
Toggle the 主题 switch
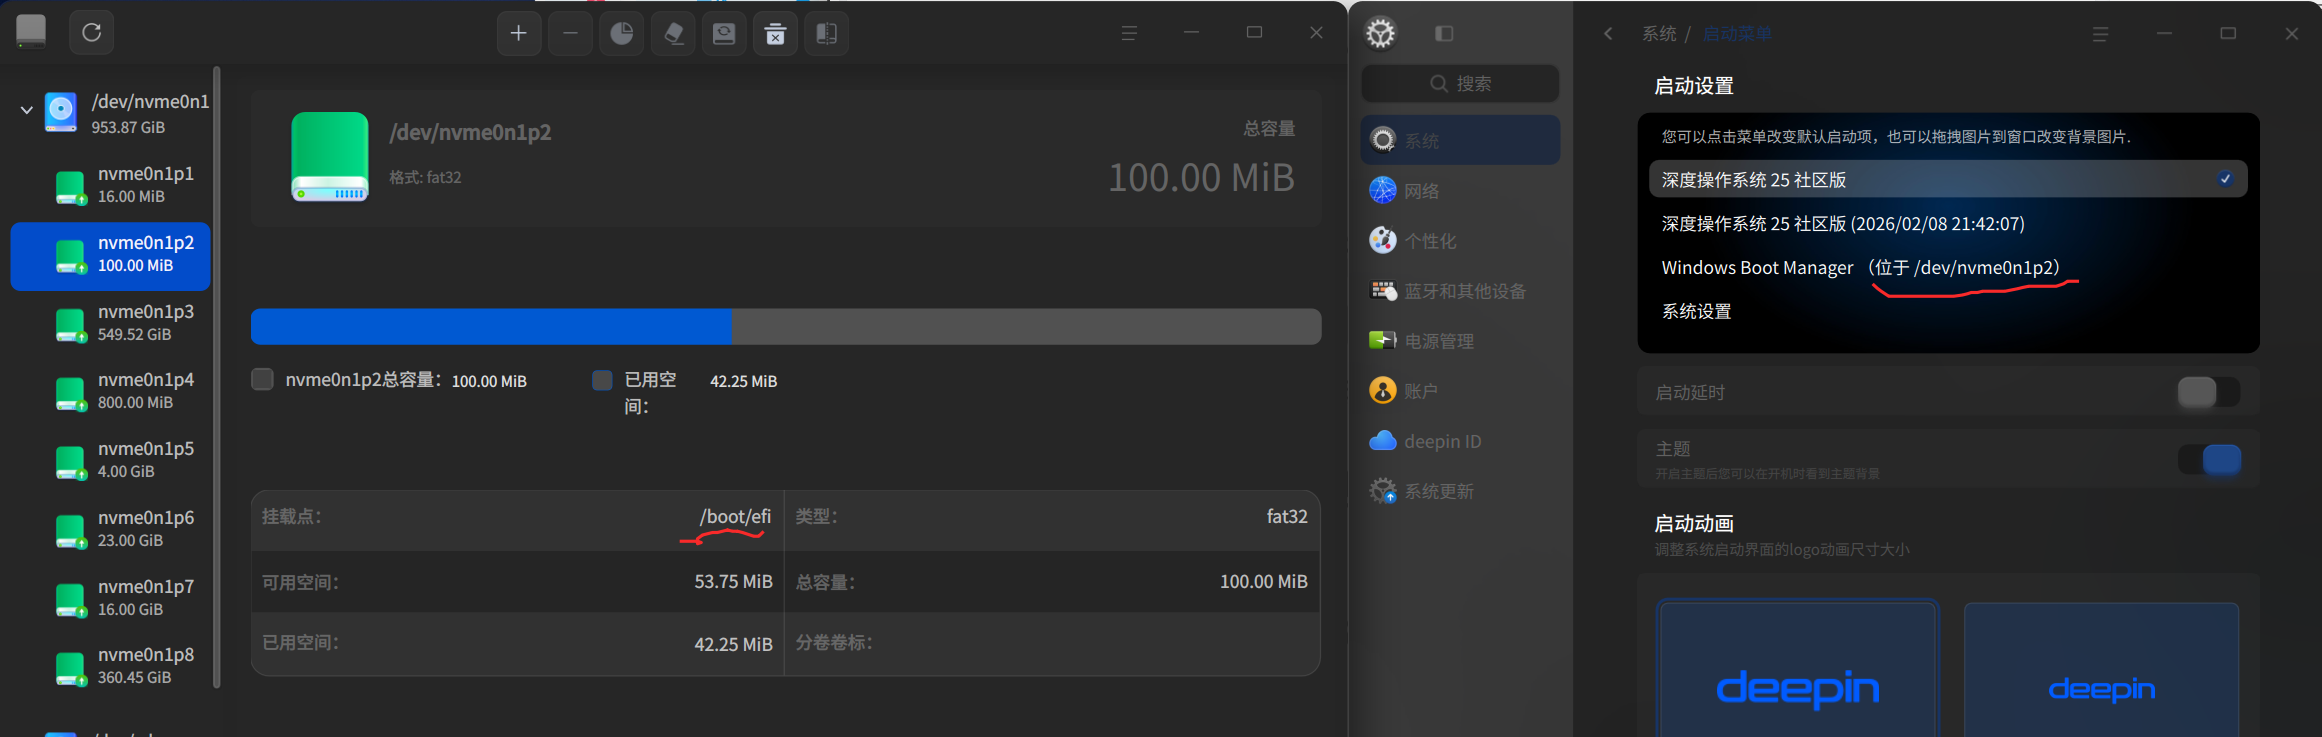2208,460
